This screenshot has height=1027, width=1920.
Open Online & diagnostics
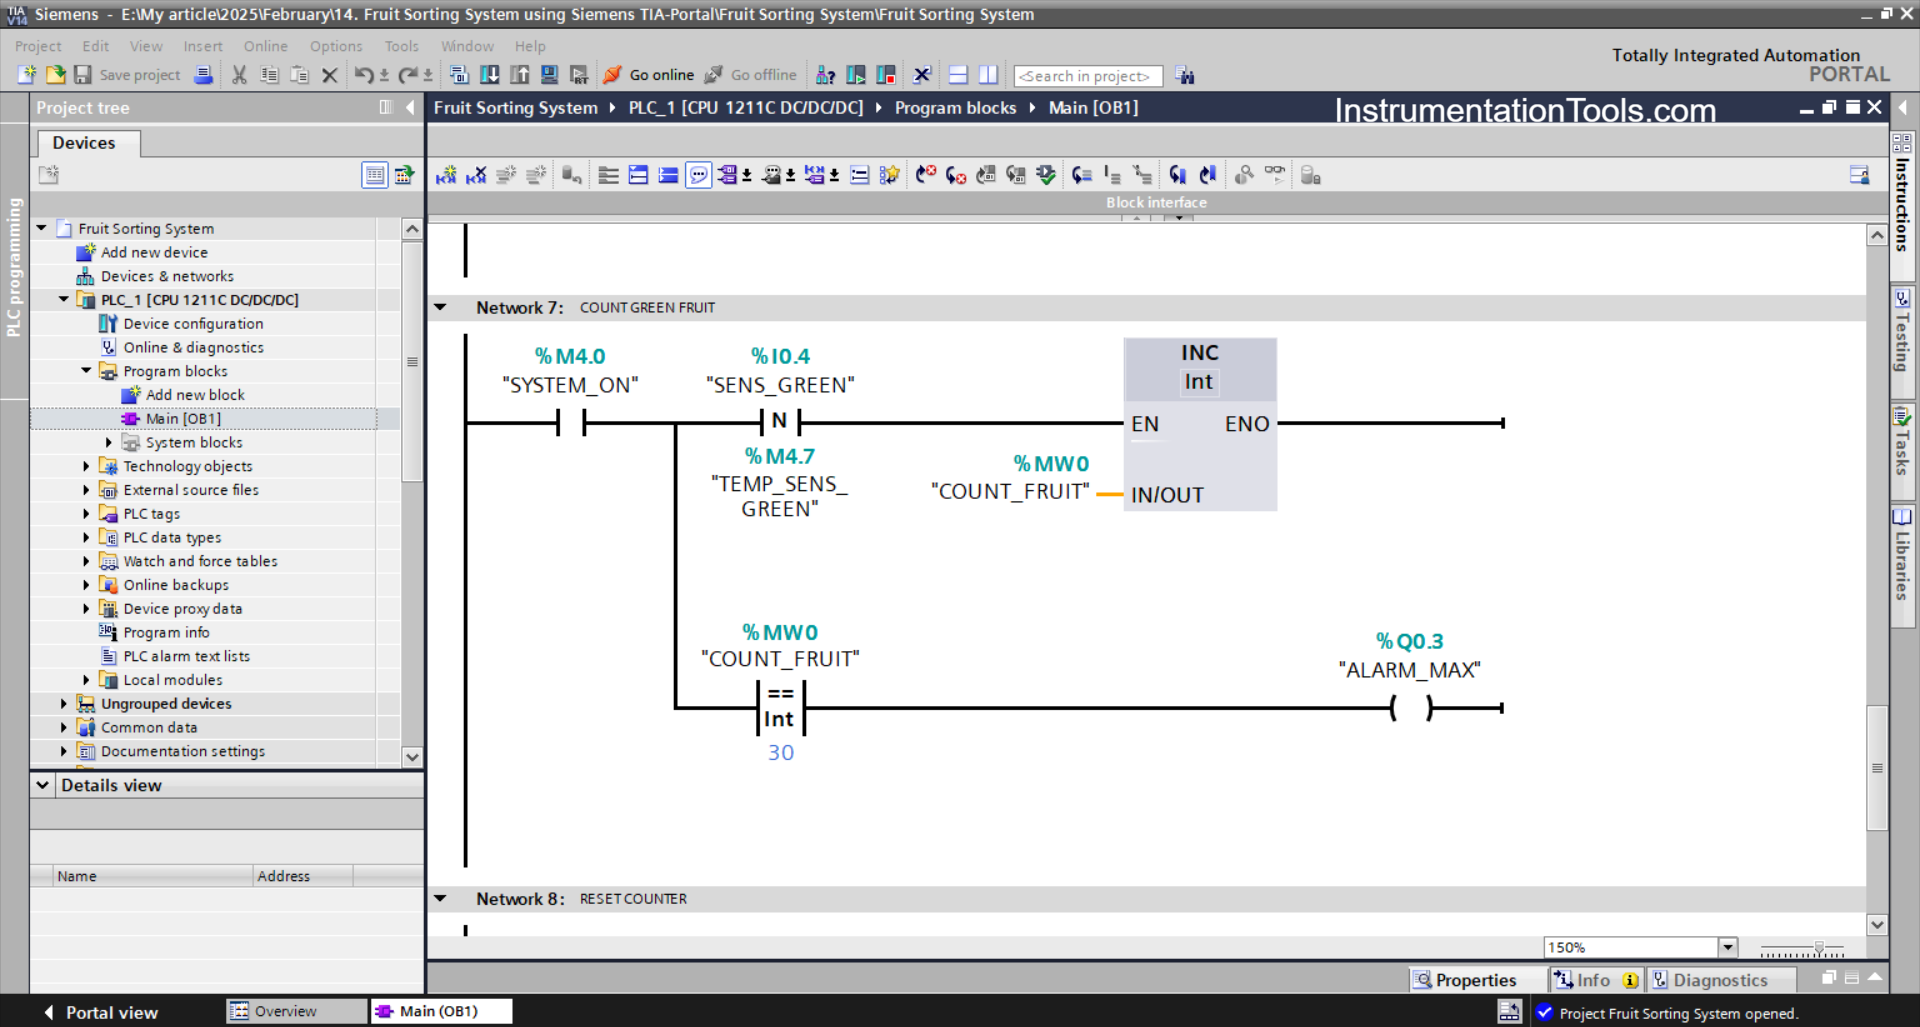pyautogui.click(x=193, y=347)
